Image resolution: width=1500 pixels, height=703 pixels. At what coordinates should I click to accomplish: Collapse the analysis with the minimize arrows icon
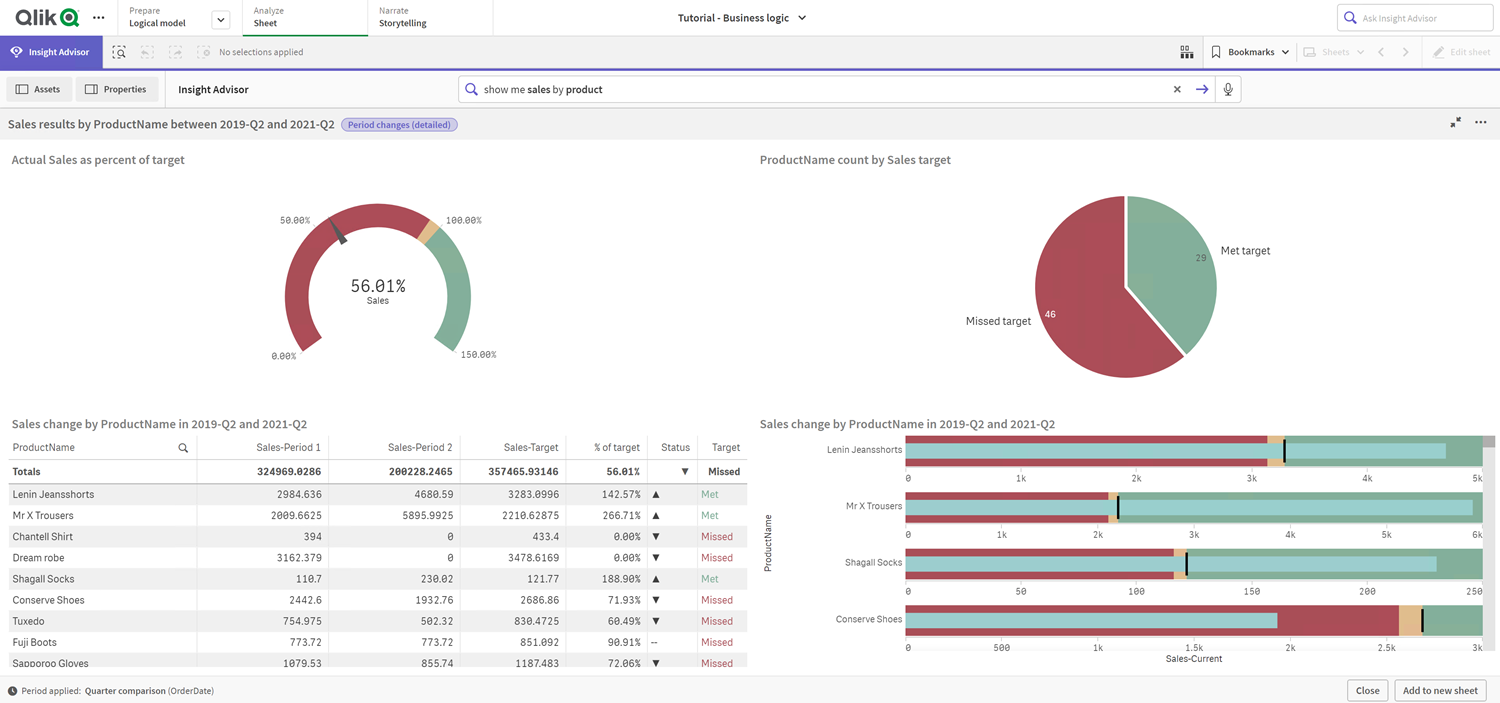1456,122
